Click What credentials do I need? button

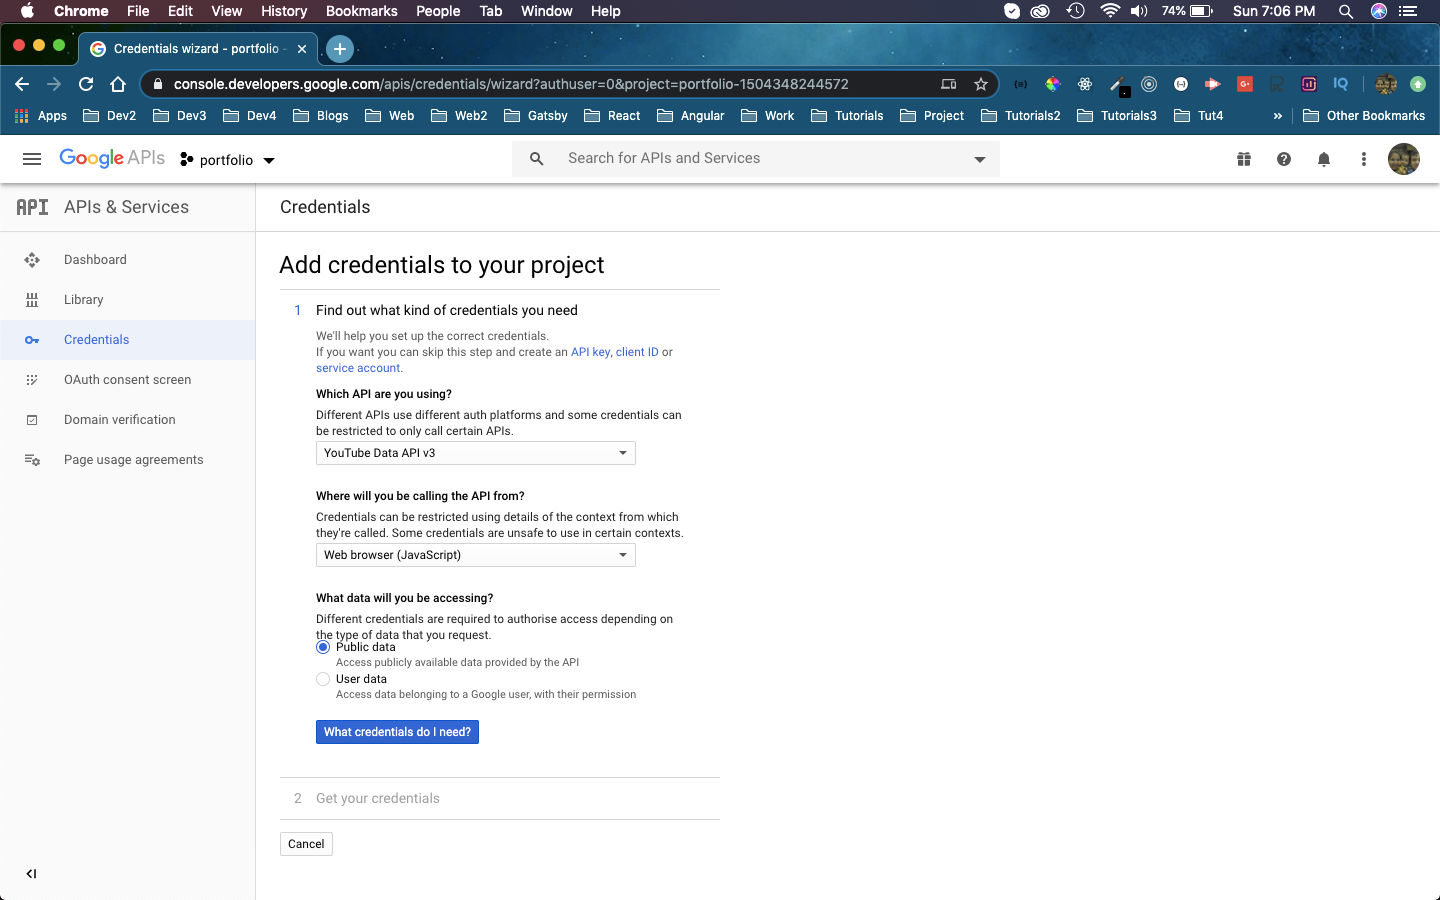click(397, 732)
